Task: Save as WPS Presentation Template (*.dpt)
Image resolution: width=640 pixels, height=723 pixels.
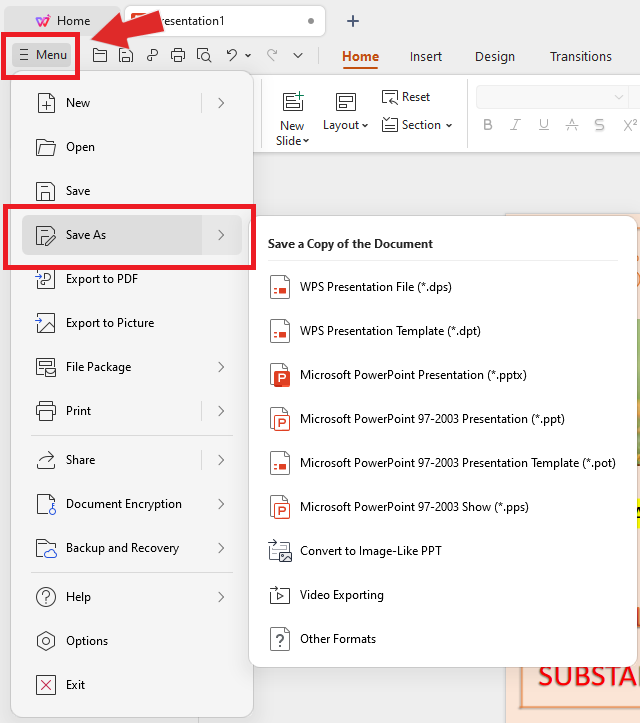Action: pyautogui.click(x=443, y=331)
